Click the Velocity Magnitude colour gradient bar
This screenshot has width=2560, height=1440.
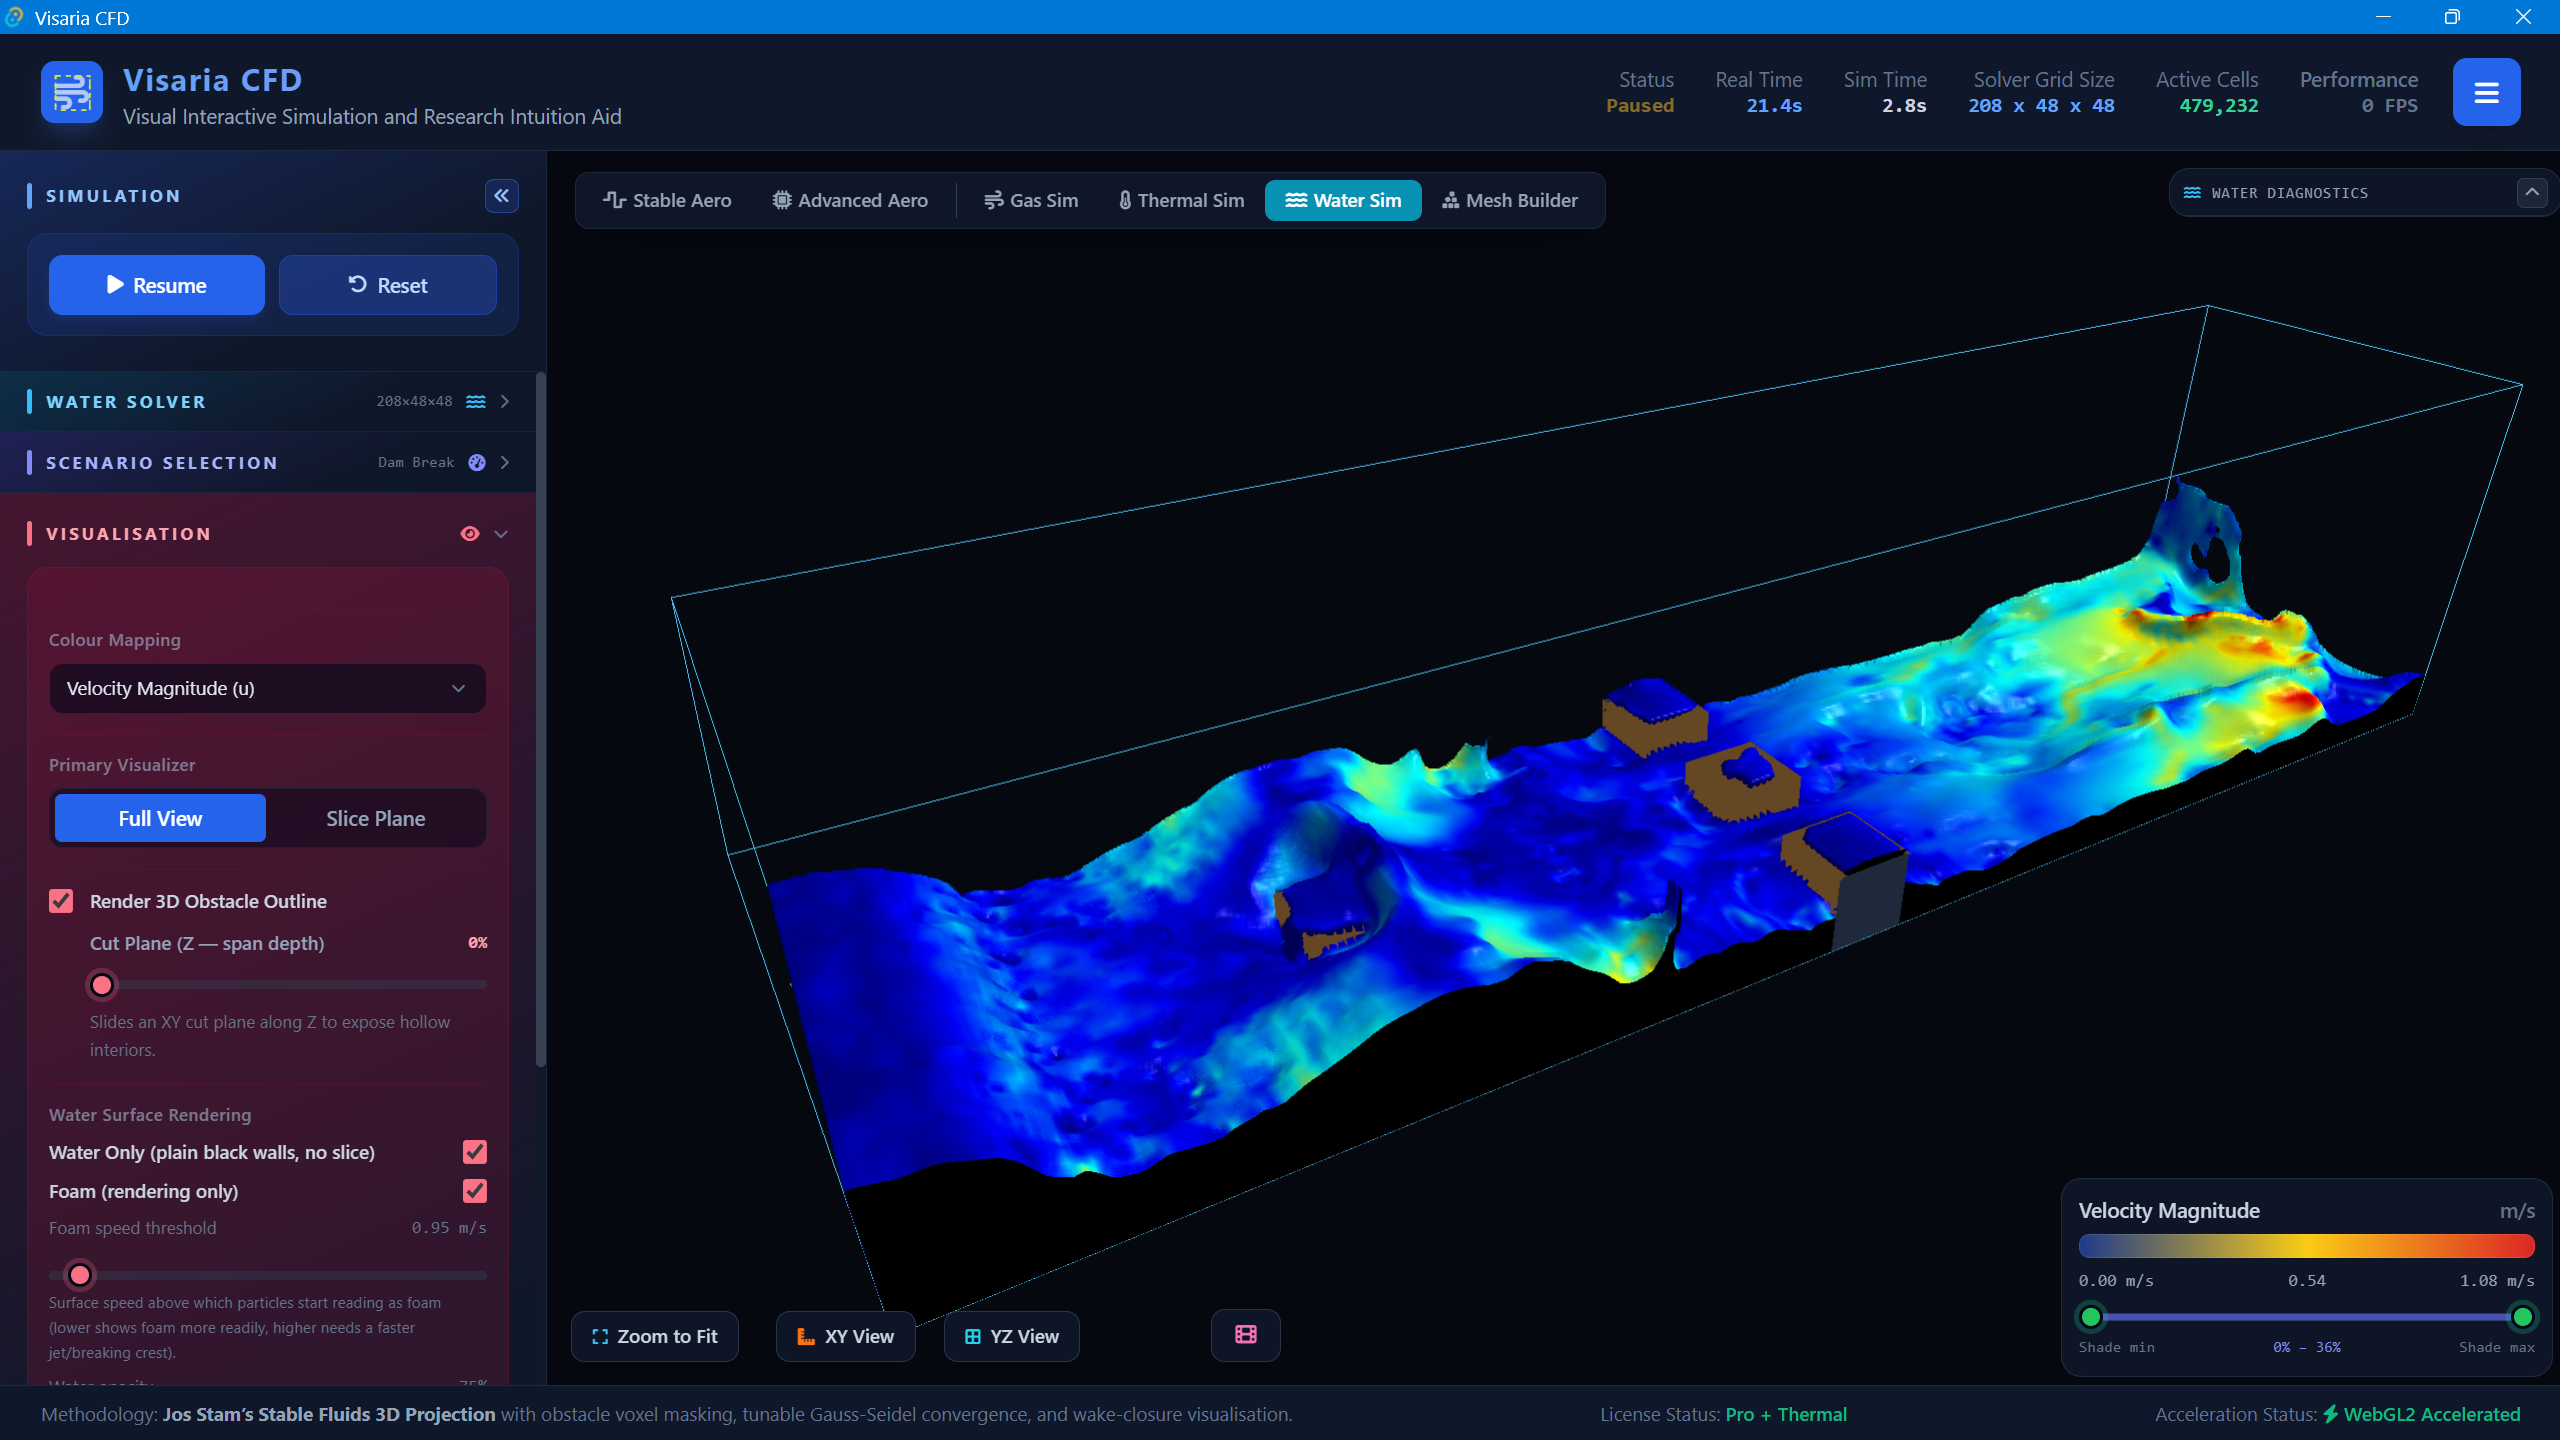pos(2307,1245)
